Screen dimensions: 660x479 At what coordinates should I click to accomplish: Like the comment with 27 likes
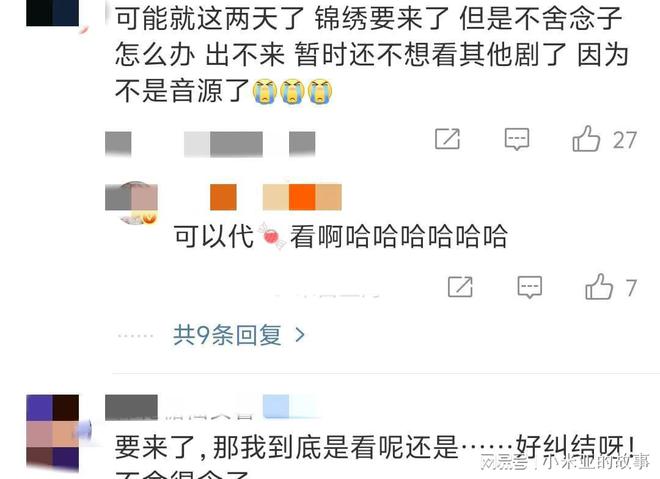coord(586,138)
